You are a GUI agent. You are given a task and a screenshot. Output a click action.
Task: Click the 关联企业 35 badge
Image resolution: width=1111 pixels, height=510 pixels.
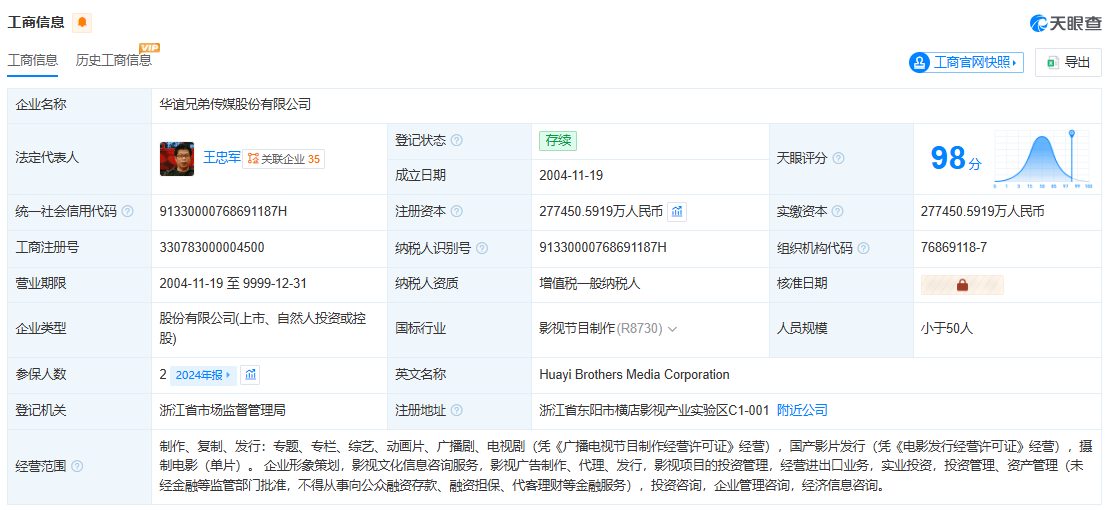click(283, 159)
